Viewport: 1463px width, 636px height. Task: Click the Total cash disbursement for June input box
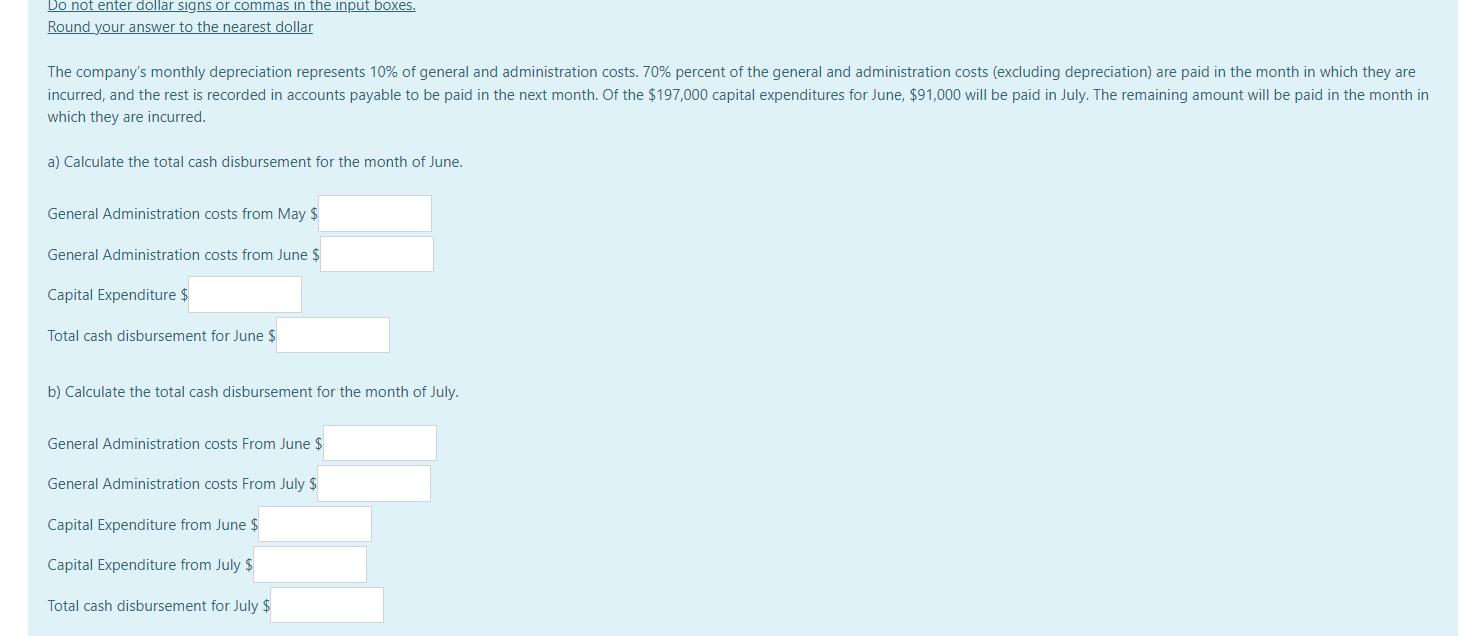coord(332,334)
